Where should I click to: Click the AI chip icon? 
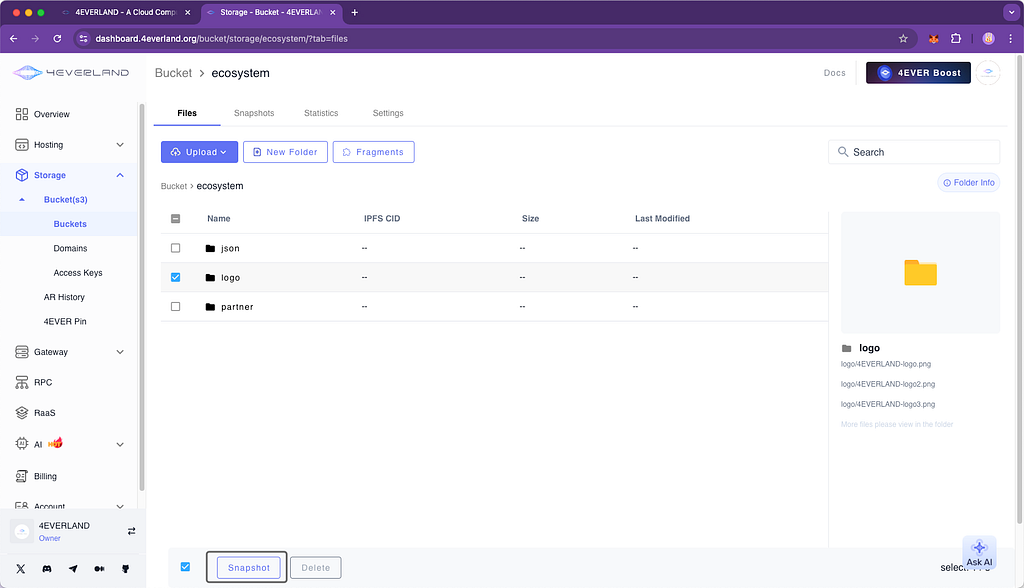click(22, 444)
